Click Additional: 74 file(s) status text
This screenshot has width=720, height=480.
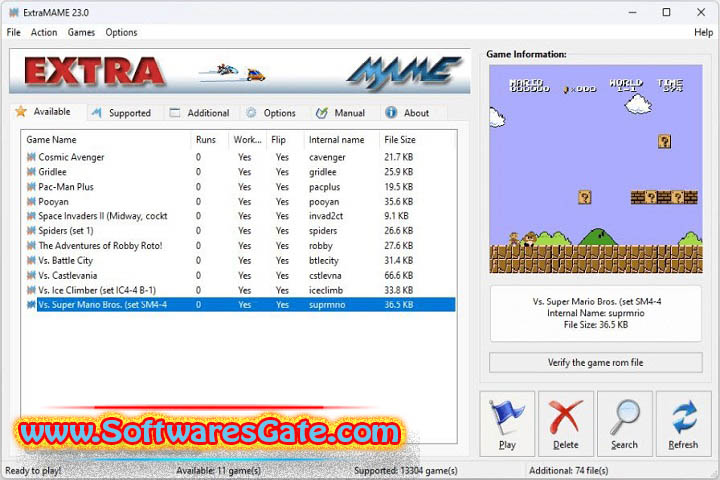click(x=568, y=470)
